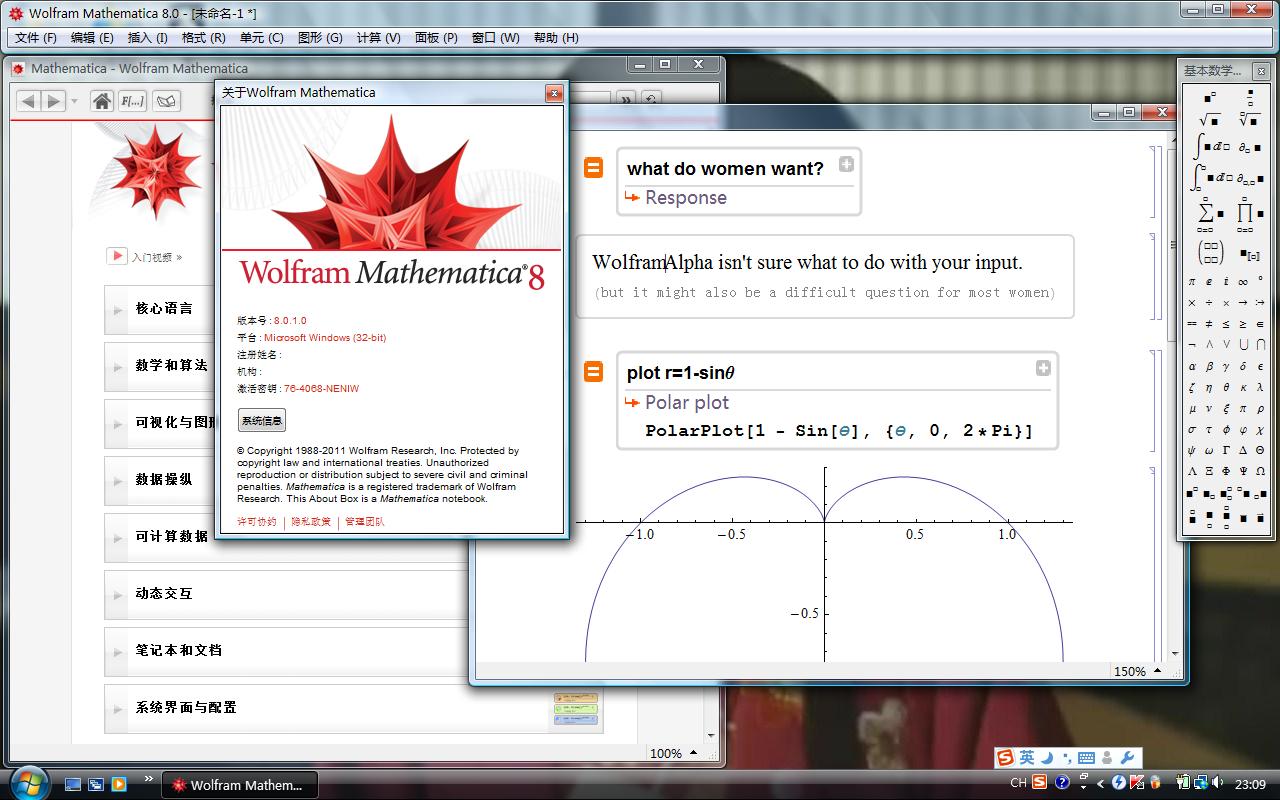The image size is (1280, 800).
Task: Toggle Sogou 英 language mode
Action: point(1027,758)
